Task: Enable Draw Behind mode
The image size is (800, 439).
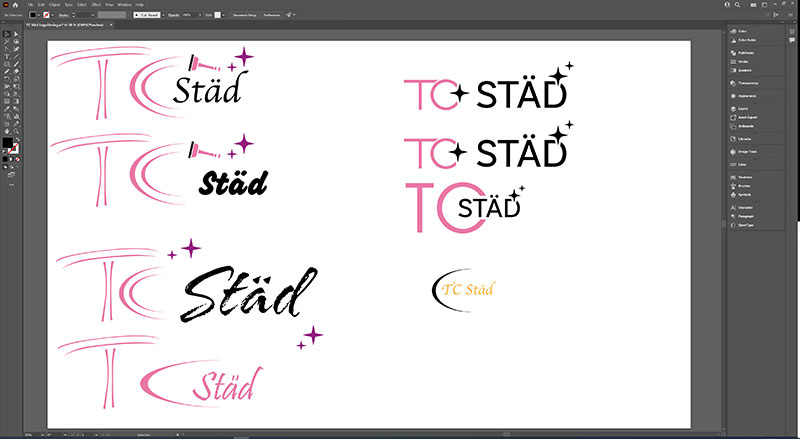Action: tap(11, 167)
